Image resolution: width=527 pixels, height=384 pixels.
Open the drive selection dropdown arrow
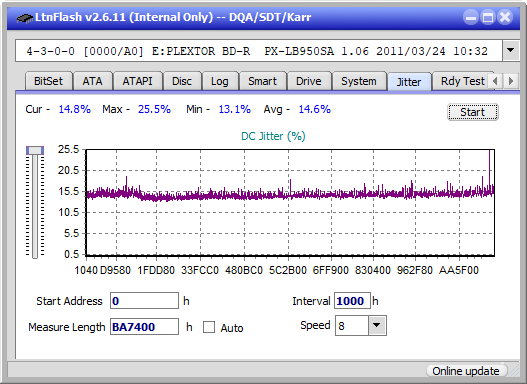pos(511,51)
